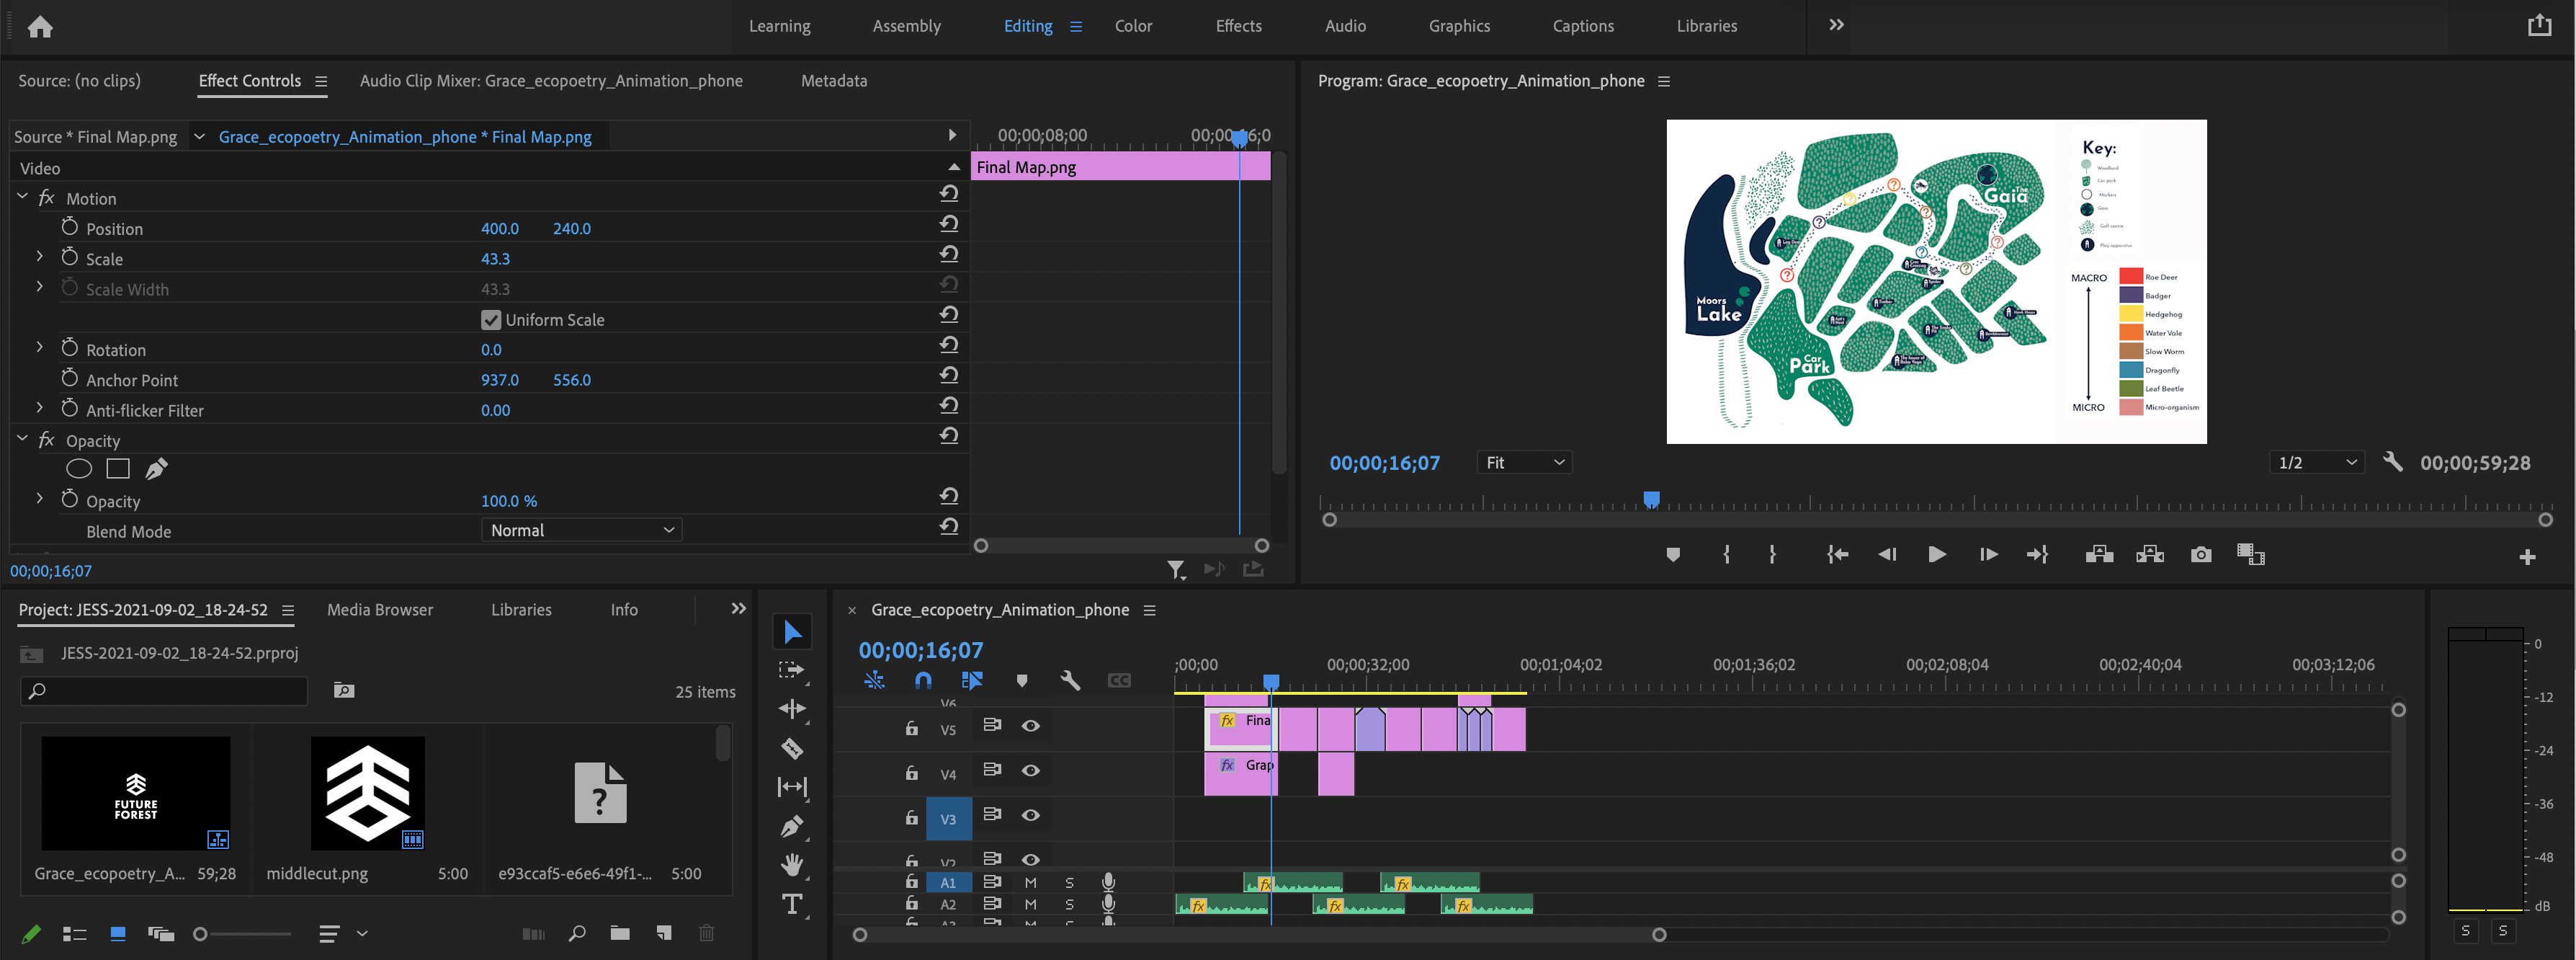The image size is (2576, 960).
Task: Mute audio track A1
Action: pyautogui.click(x=1031, y=883)
